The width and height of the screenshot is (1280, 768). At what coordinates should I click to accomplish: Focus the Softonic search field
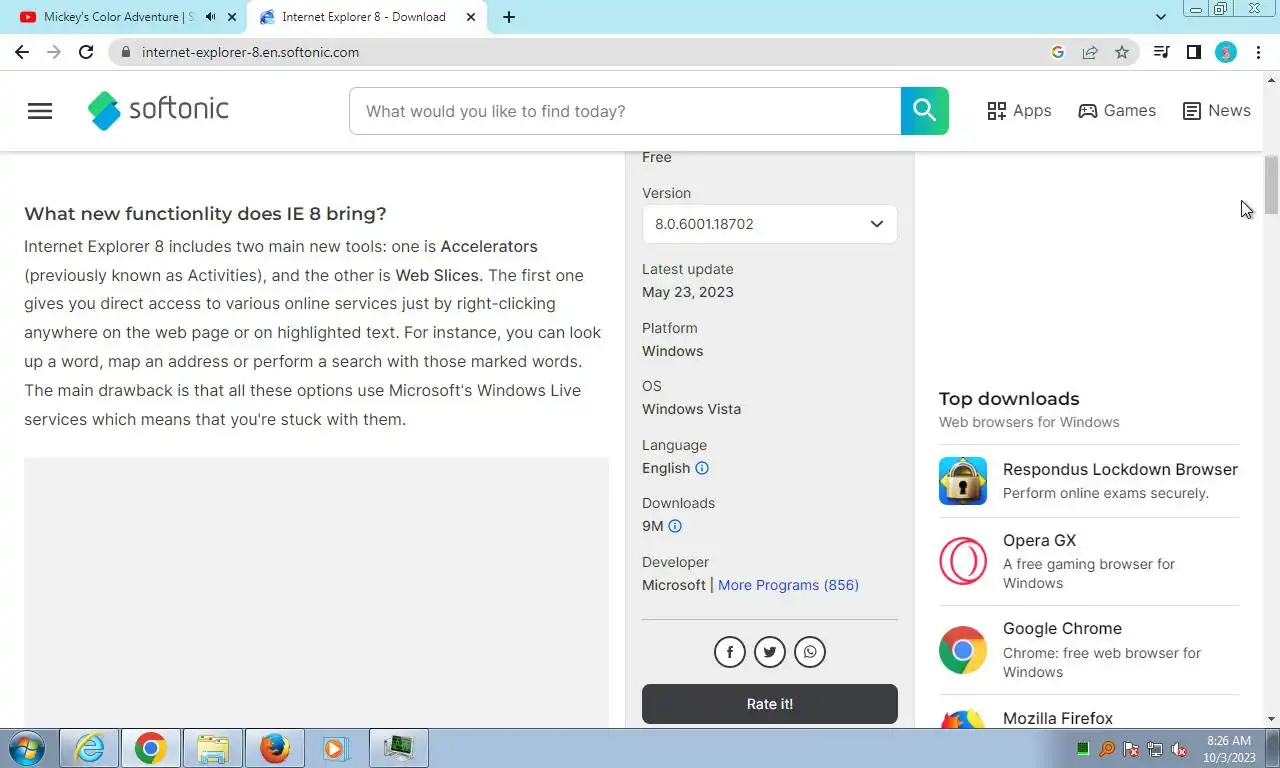pyautogui.click(x=625, y=111)
